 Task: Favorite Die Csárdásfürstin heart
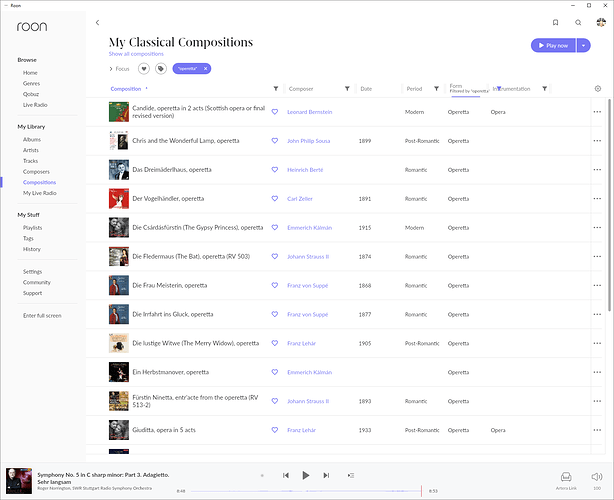pyautogui.click(x=275, y=227)
